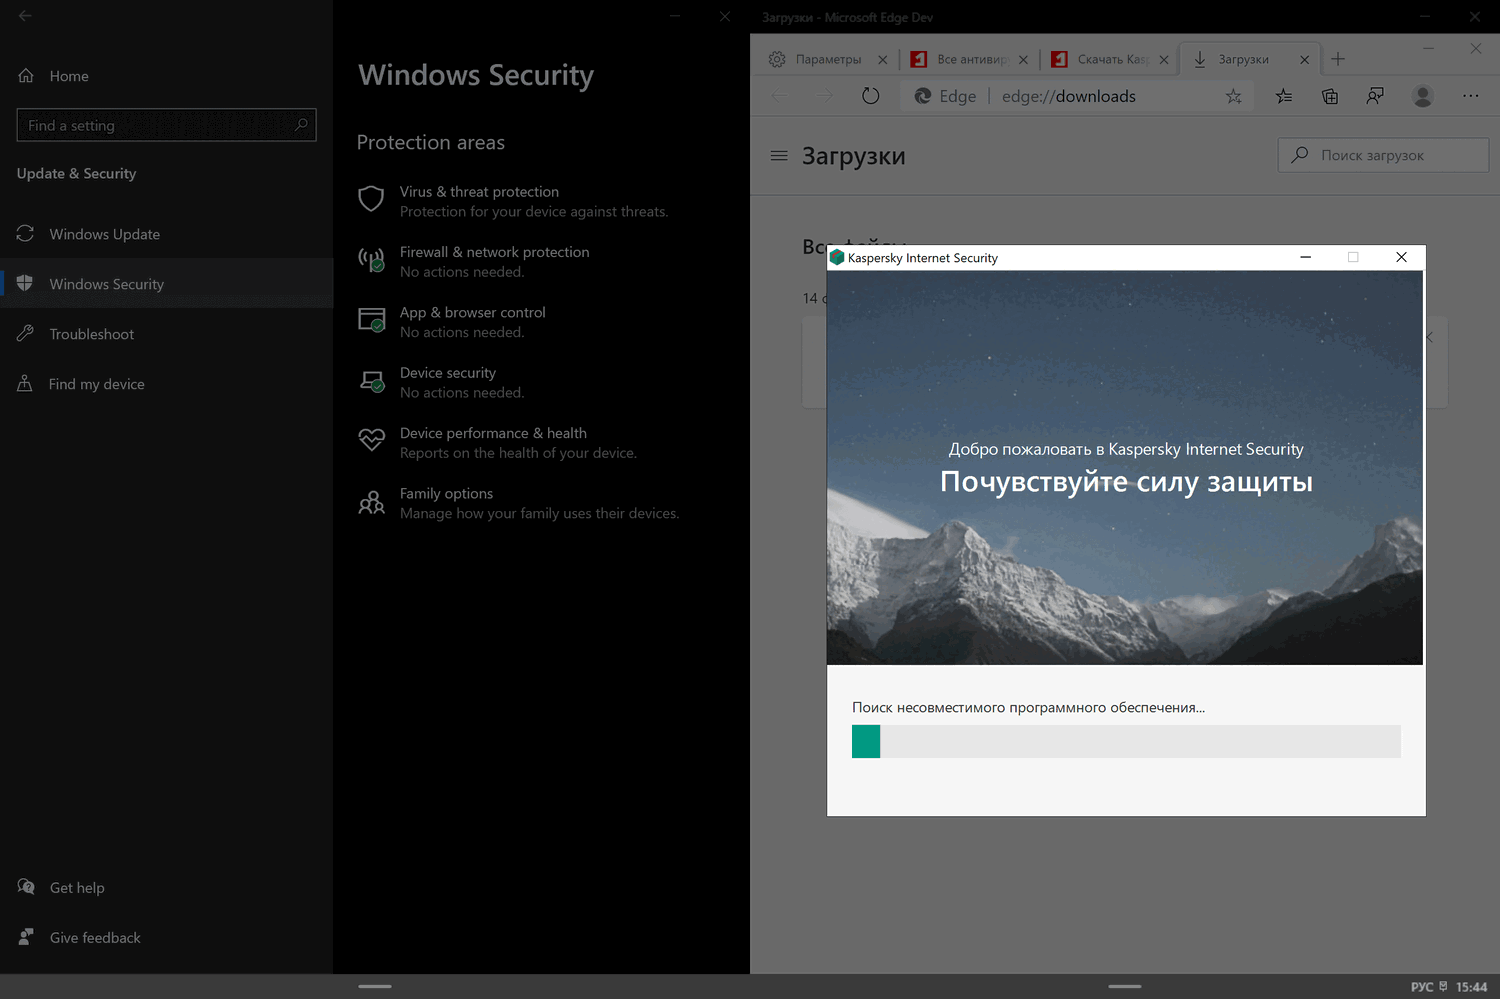Add the page to Edge Collections
The width and height of the screenshot is (1500, 999).
click(1329, 96)
